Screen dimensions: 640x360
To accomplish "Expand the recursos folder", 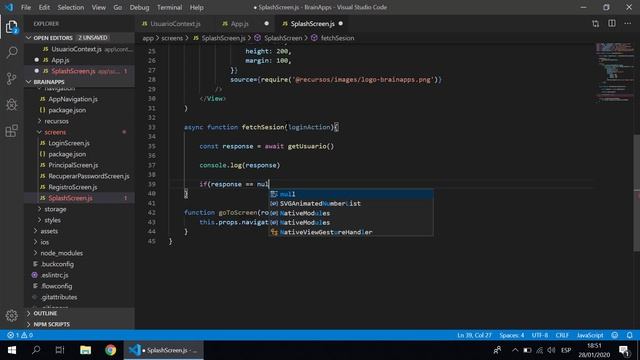I will (x=56, y=121).
